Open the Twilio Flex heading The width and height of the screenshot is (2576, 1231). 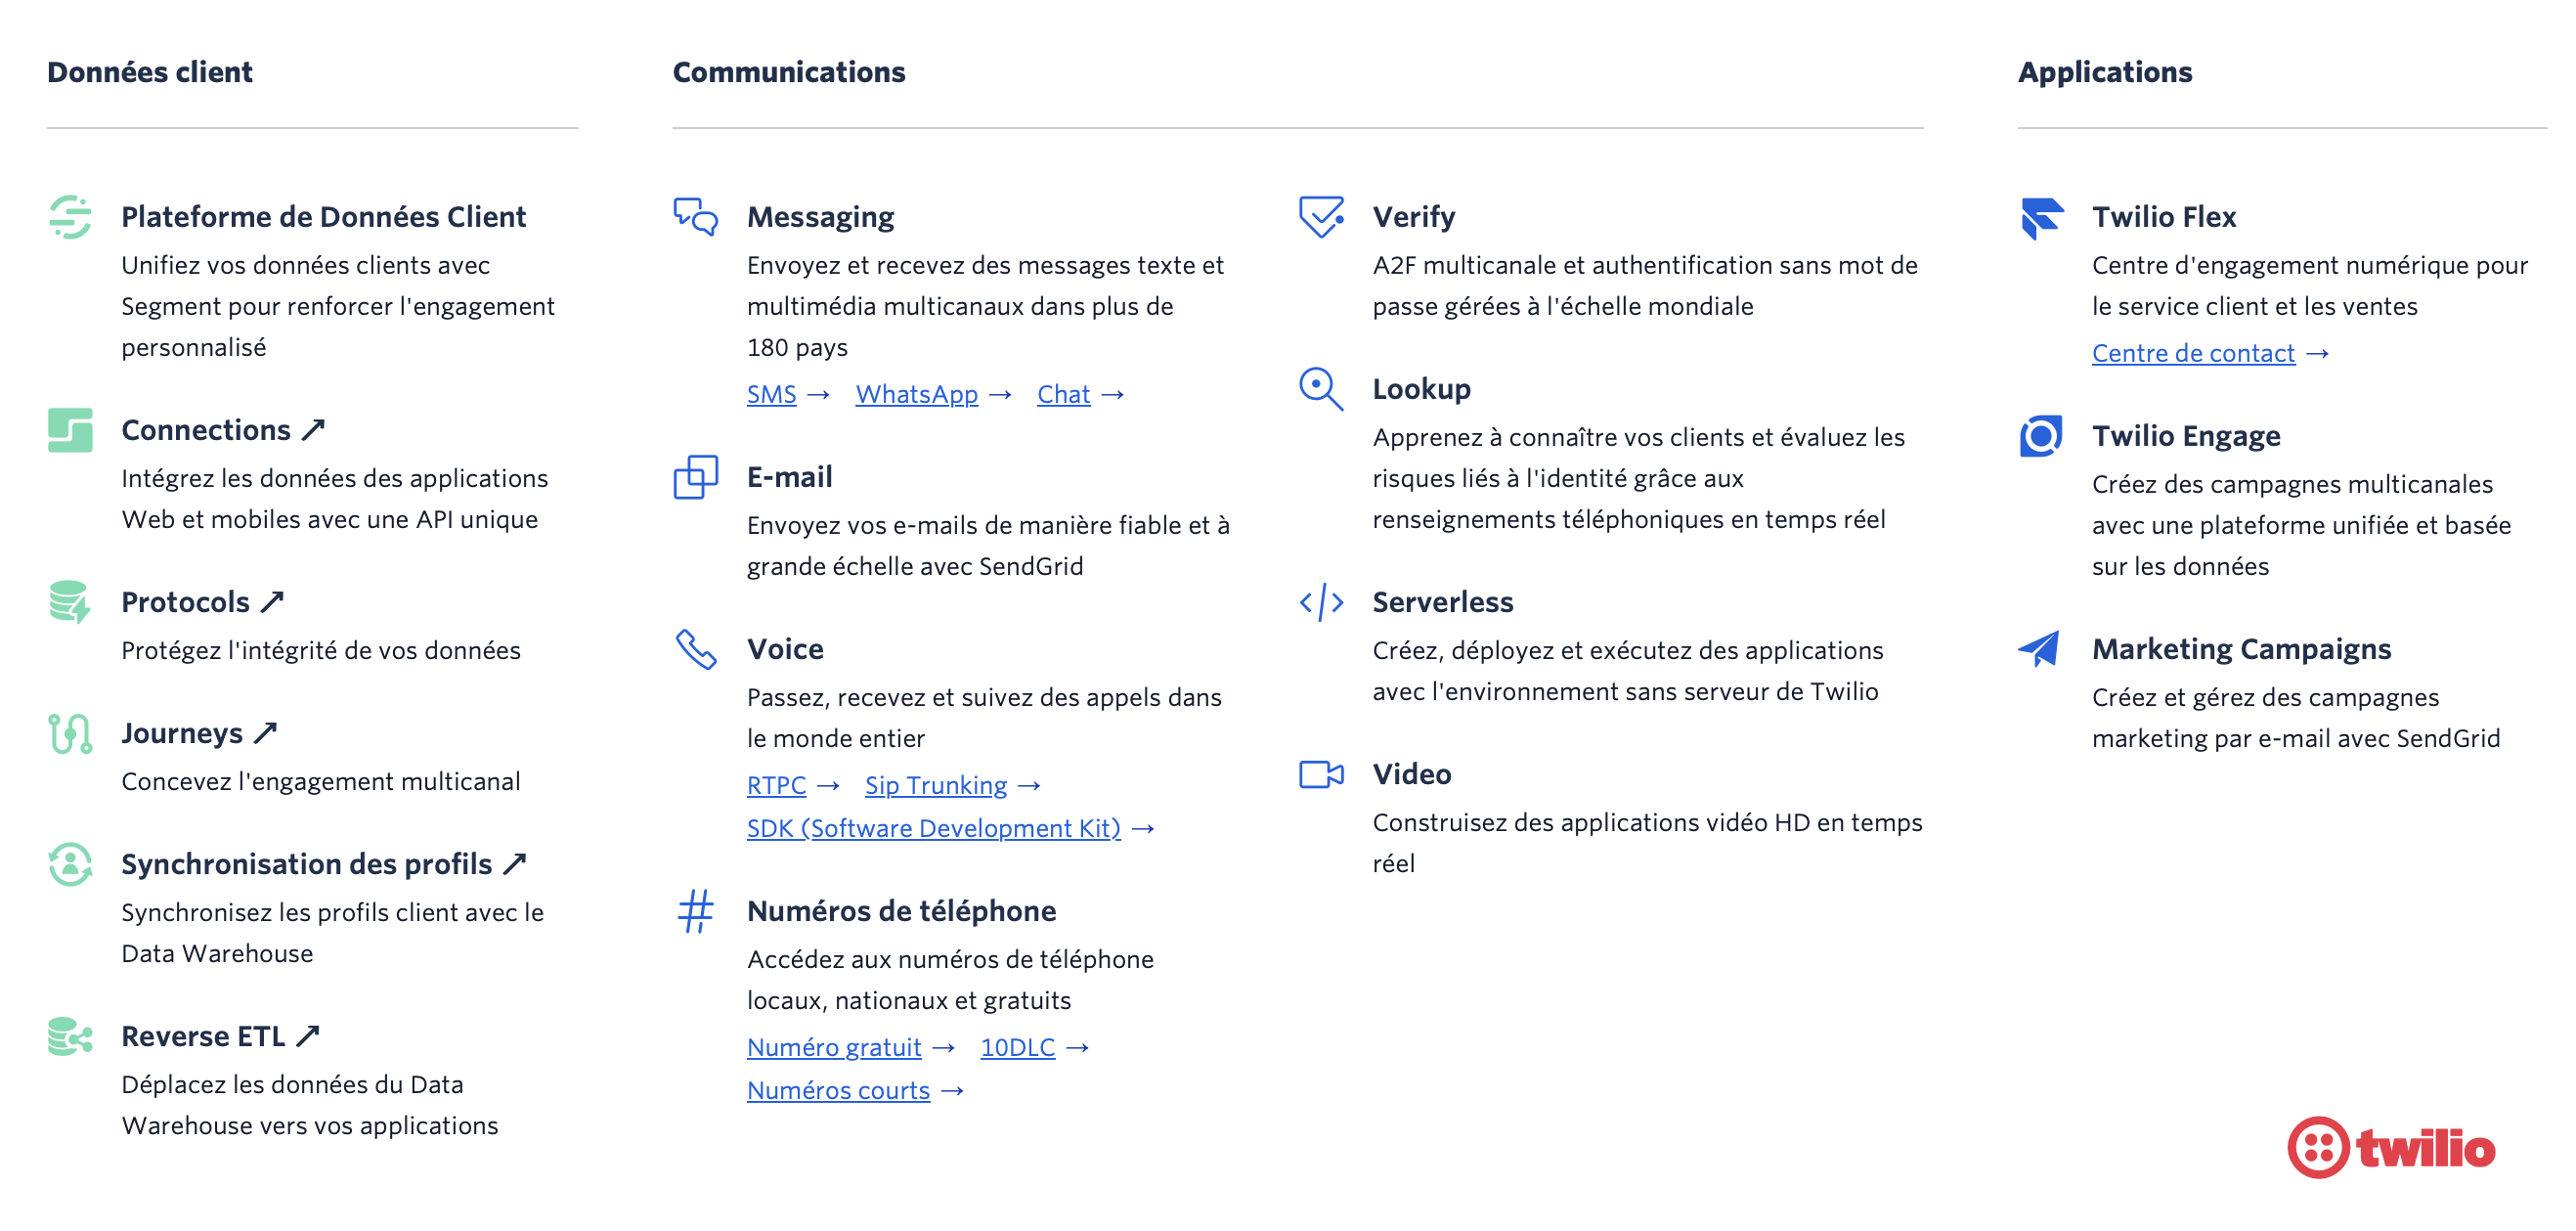[x=2163, y=217]
